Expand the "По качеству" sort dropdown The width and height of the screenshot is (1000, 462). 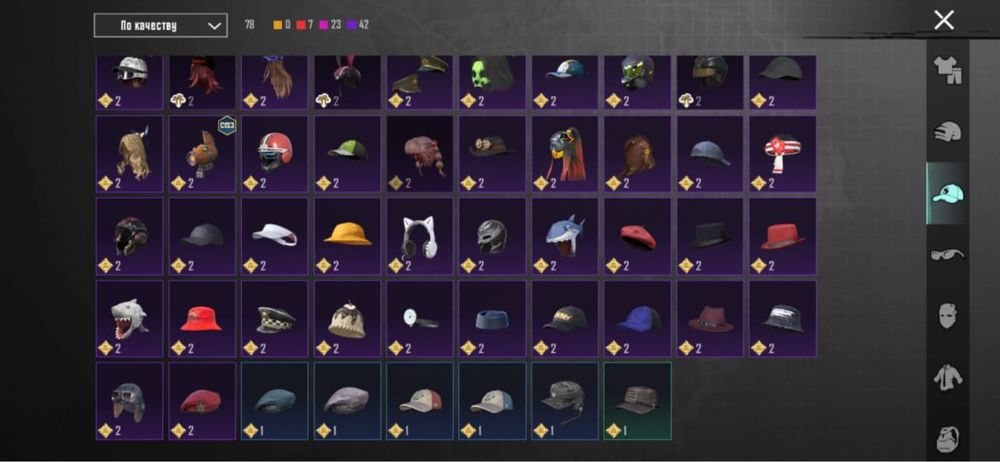pos(161,26)
